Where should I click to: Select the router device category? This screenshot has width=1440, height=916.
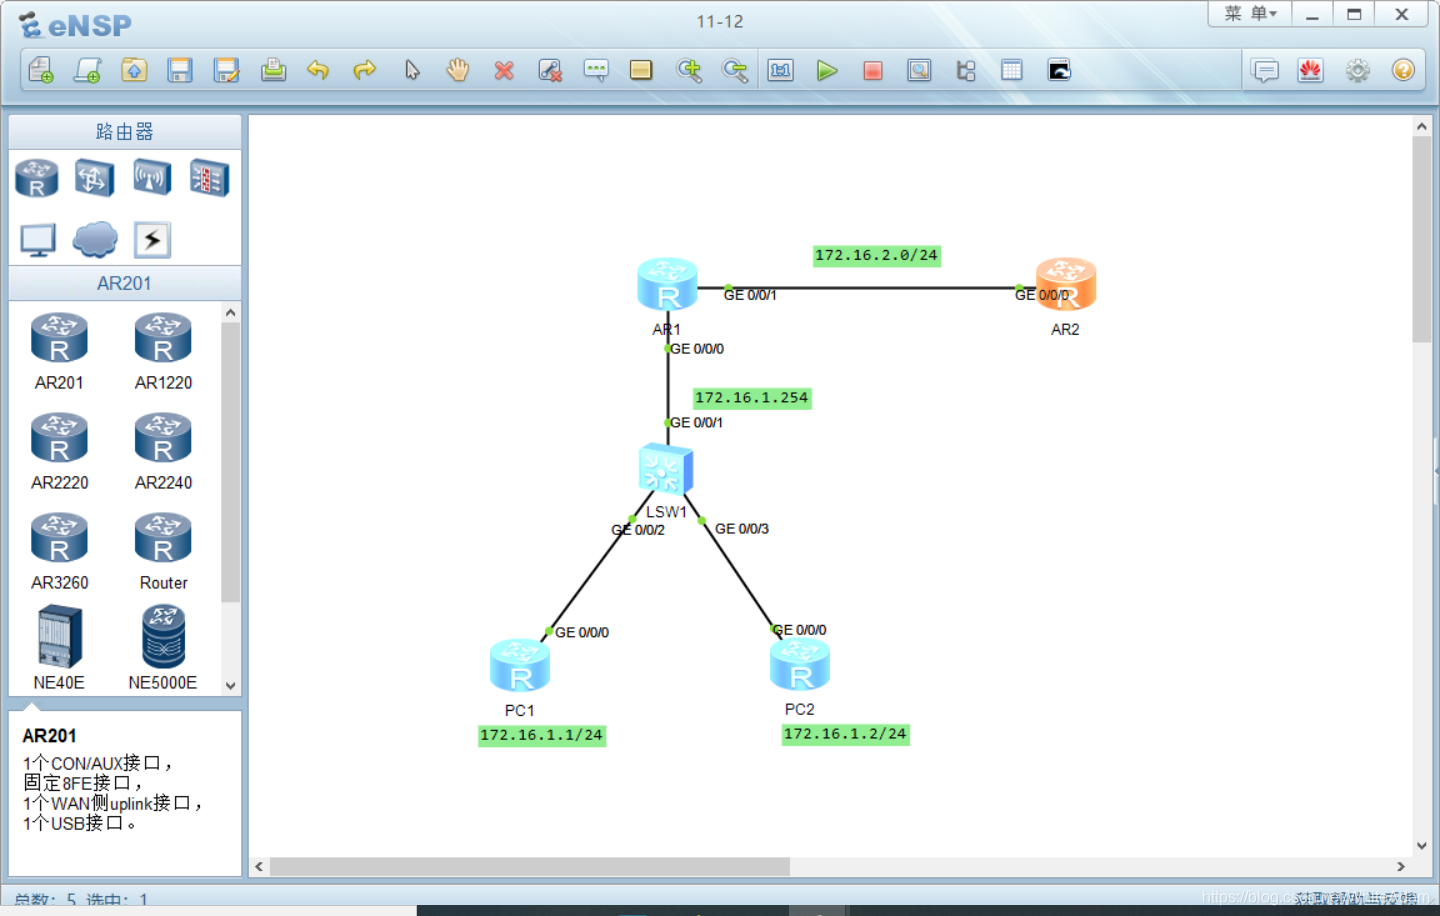pyautogui.click(x=37, y=178)
